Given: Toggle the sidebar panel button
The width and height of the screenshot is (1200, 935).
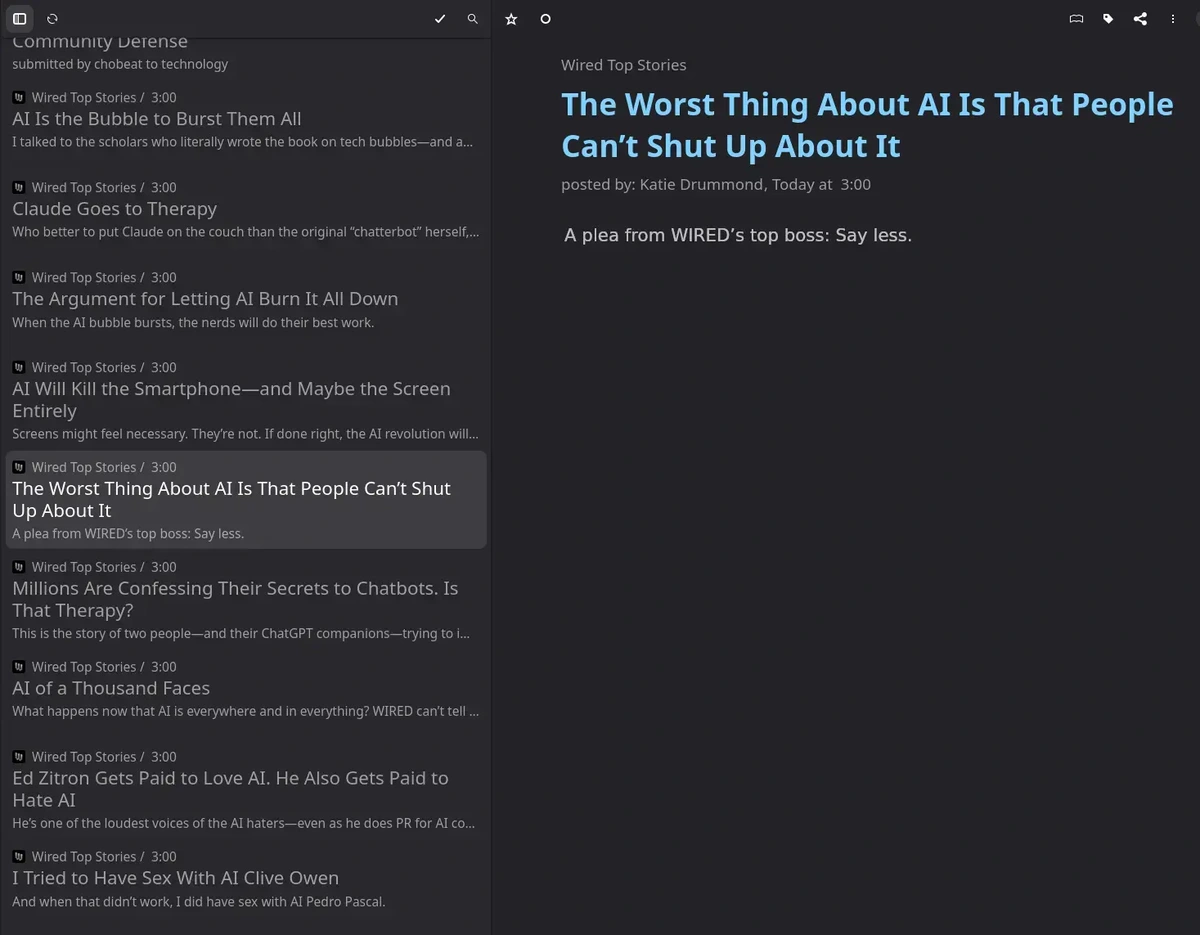Looking at the screenshot, I should pyautogui.click(x=19, y=19).
